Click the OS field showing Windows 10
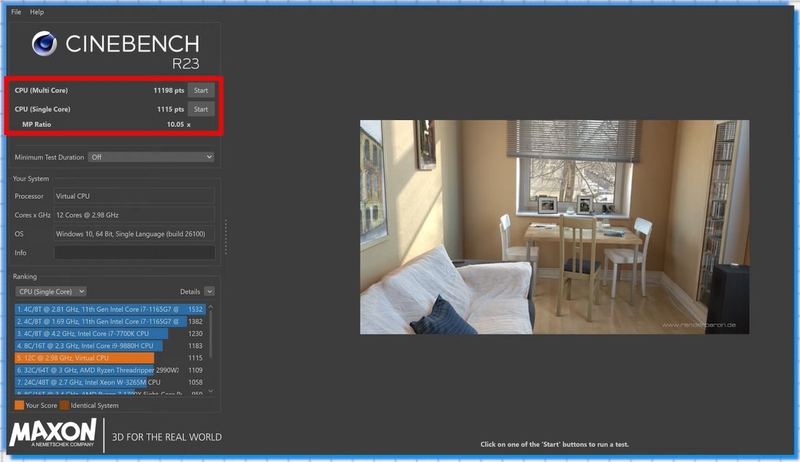800x462 pixels. (x=134, y=234)
